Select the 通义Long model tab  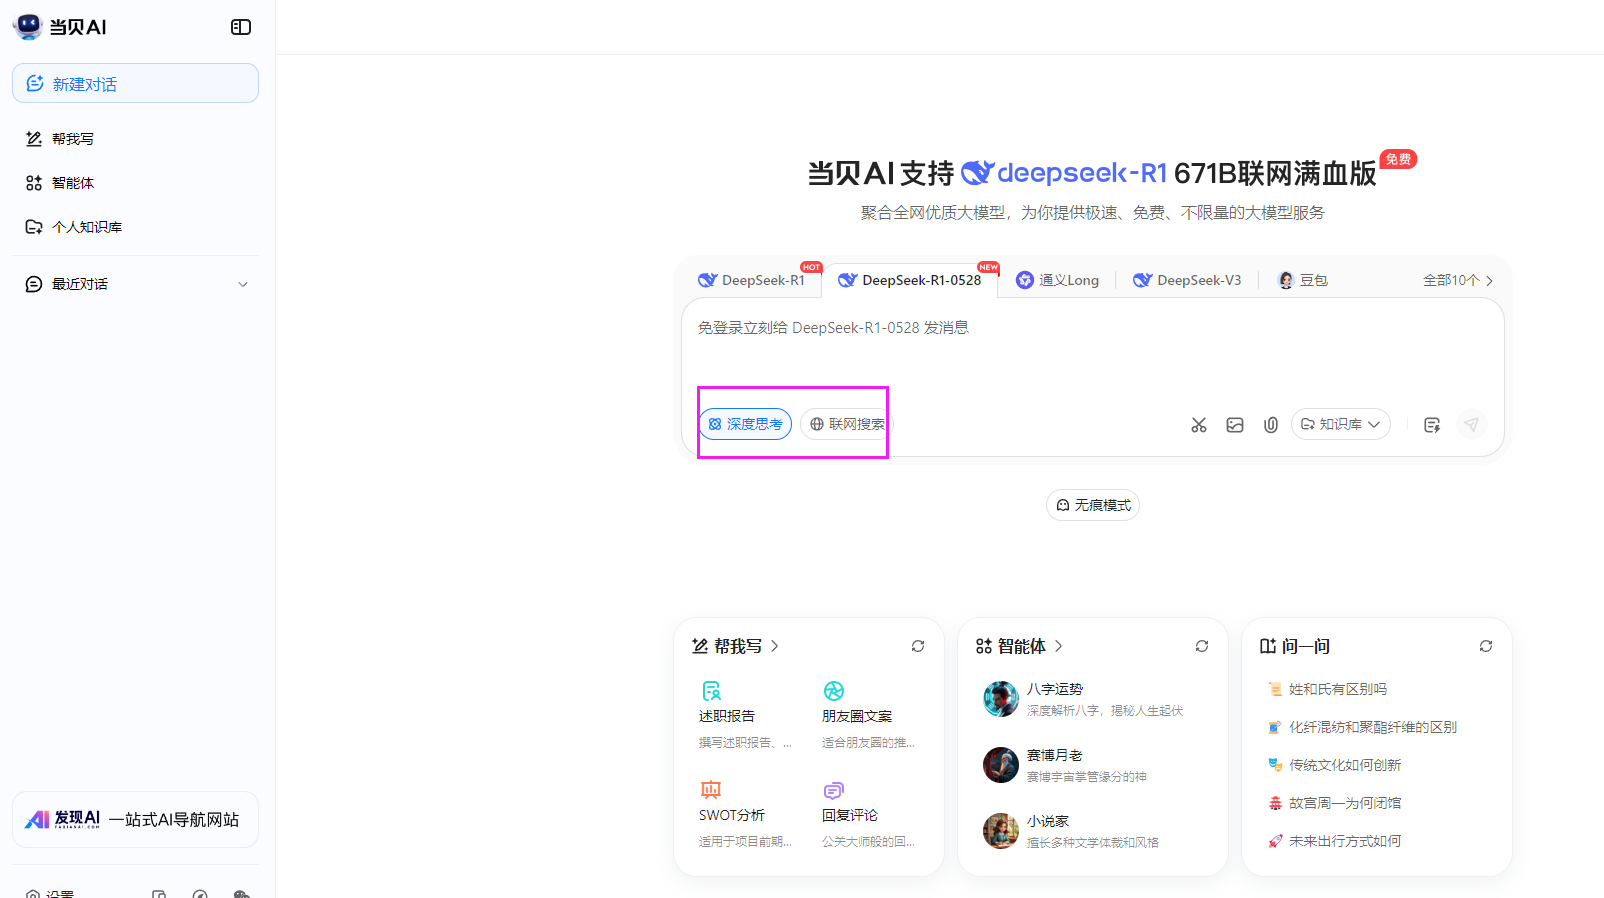pos(1057,280)
